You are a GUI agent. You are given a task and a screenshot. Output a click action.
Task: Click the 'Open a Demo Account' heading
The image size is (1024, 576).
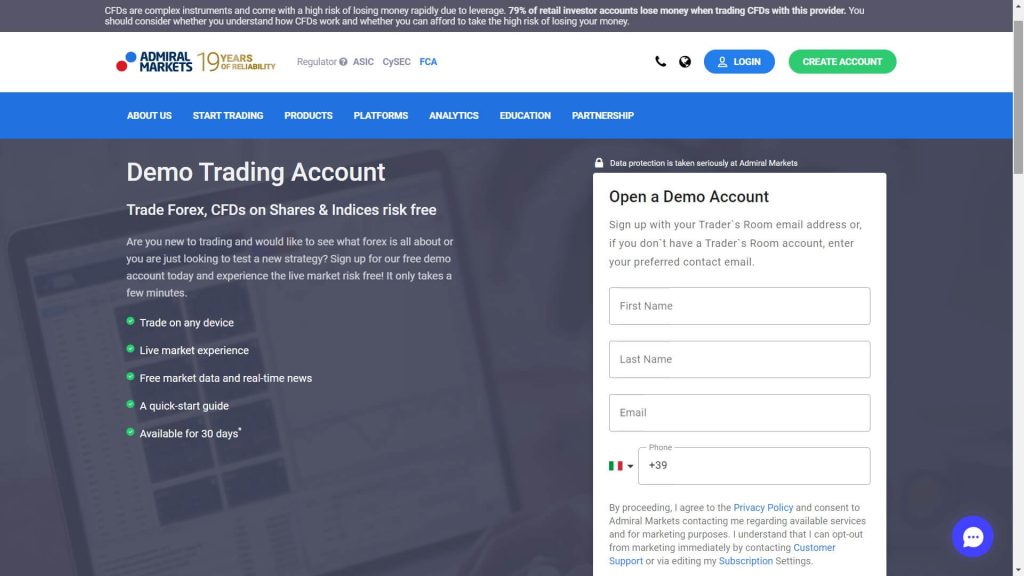(x=688, y=197)
